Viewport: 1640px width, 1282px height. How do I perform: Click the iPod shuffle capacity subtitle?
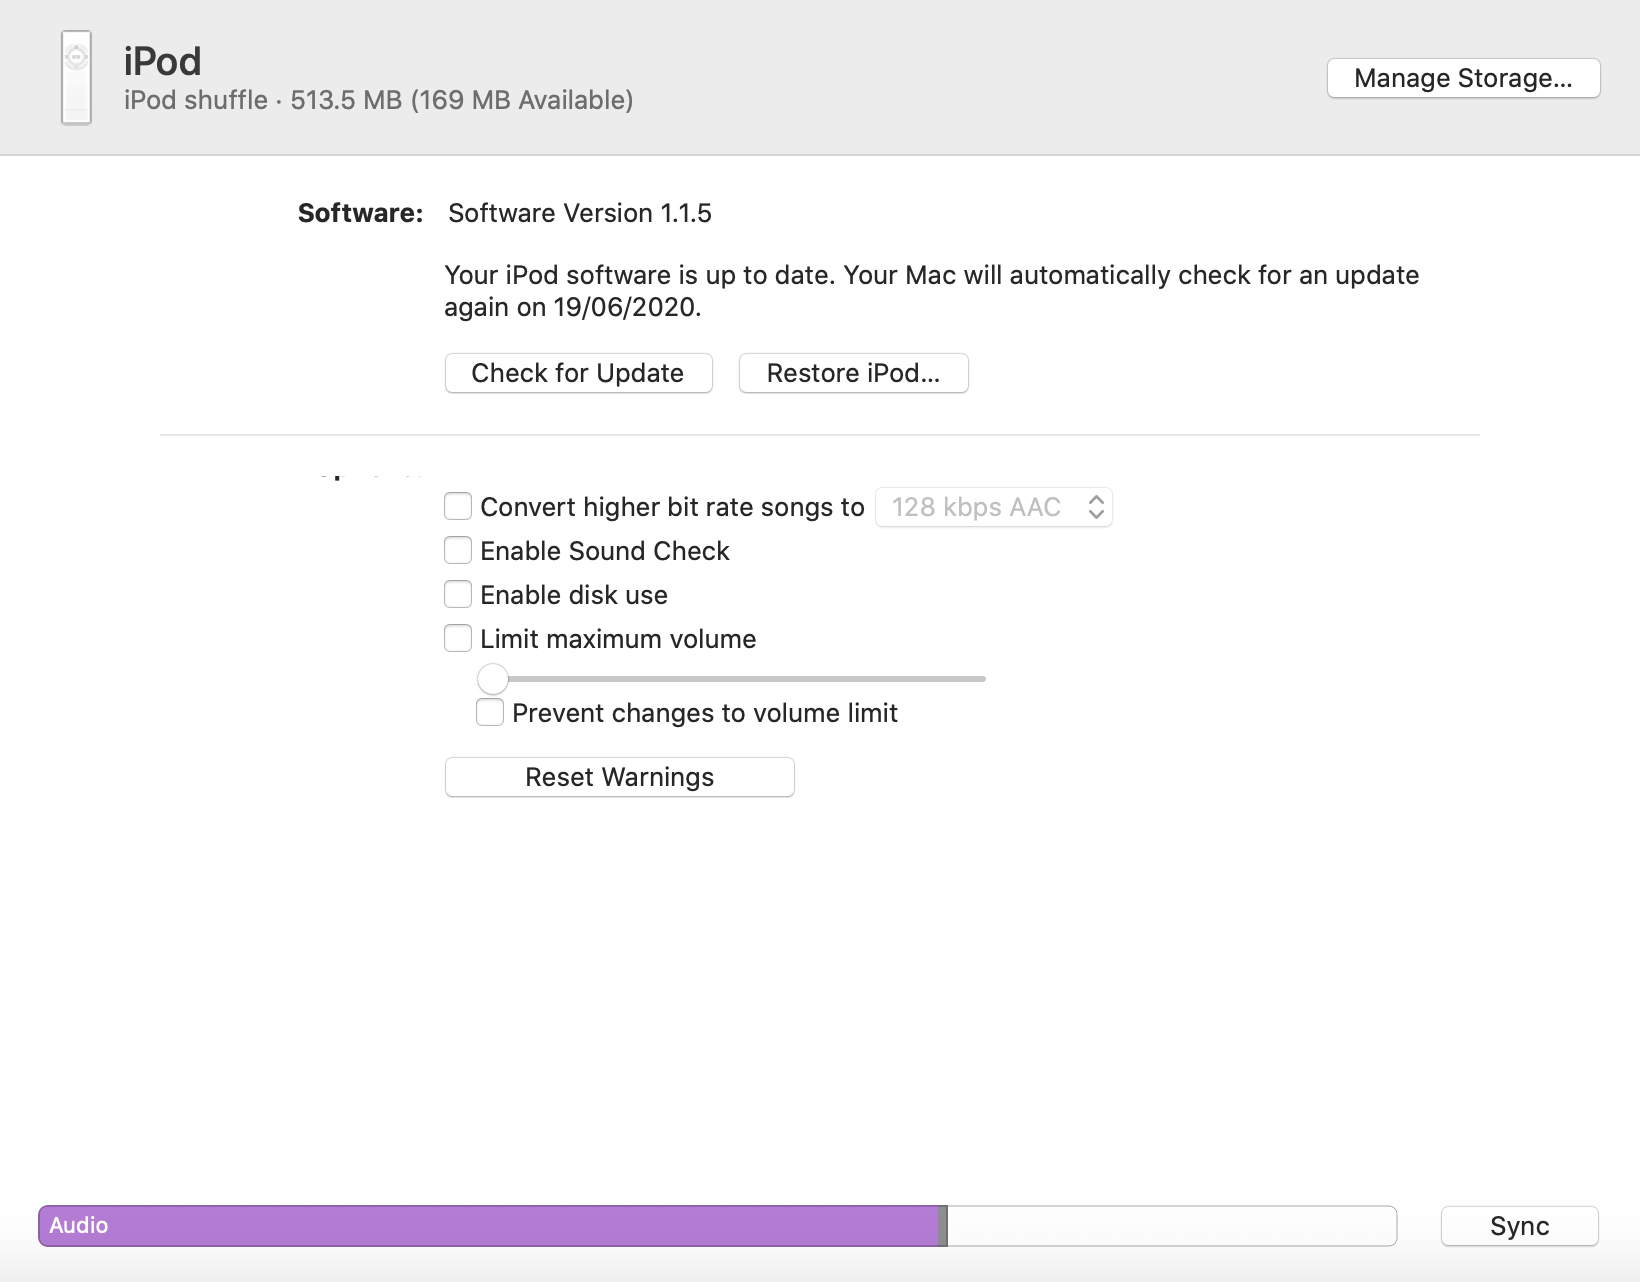(x=379, y=100)
